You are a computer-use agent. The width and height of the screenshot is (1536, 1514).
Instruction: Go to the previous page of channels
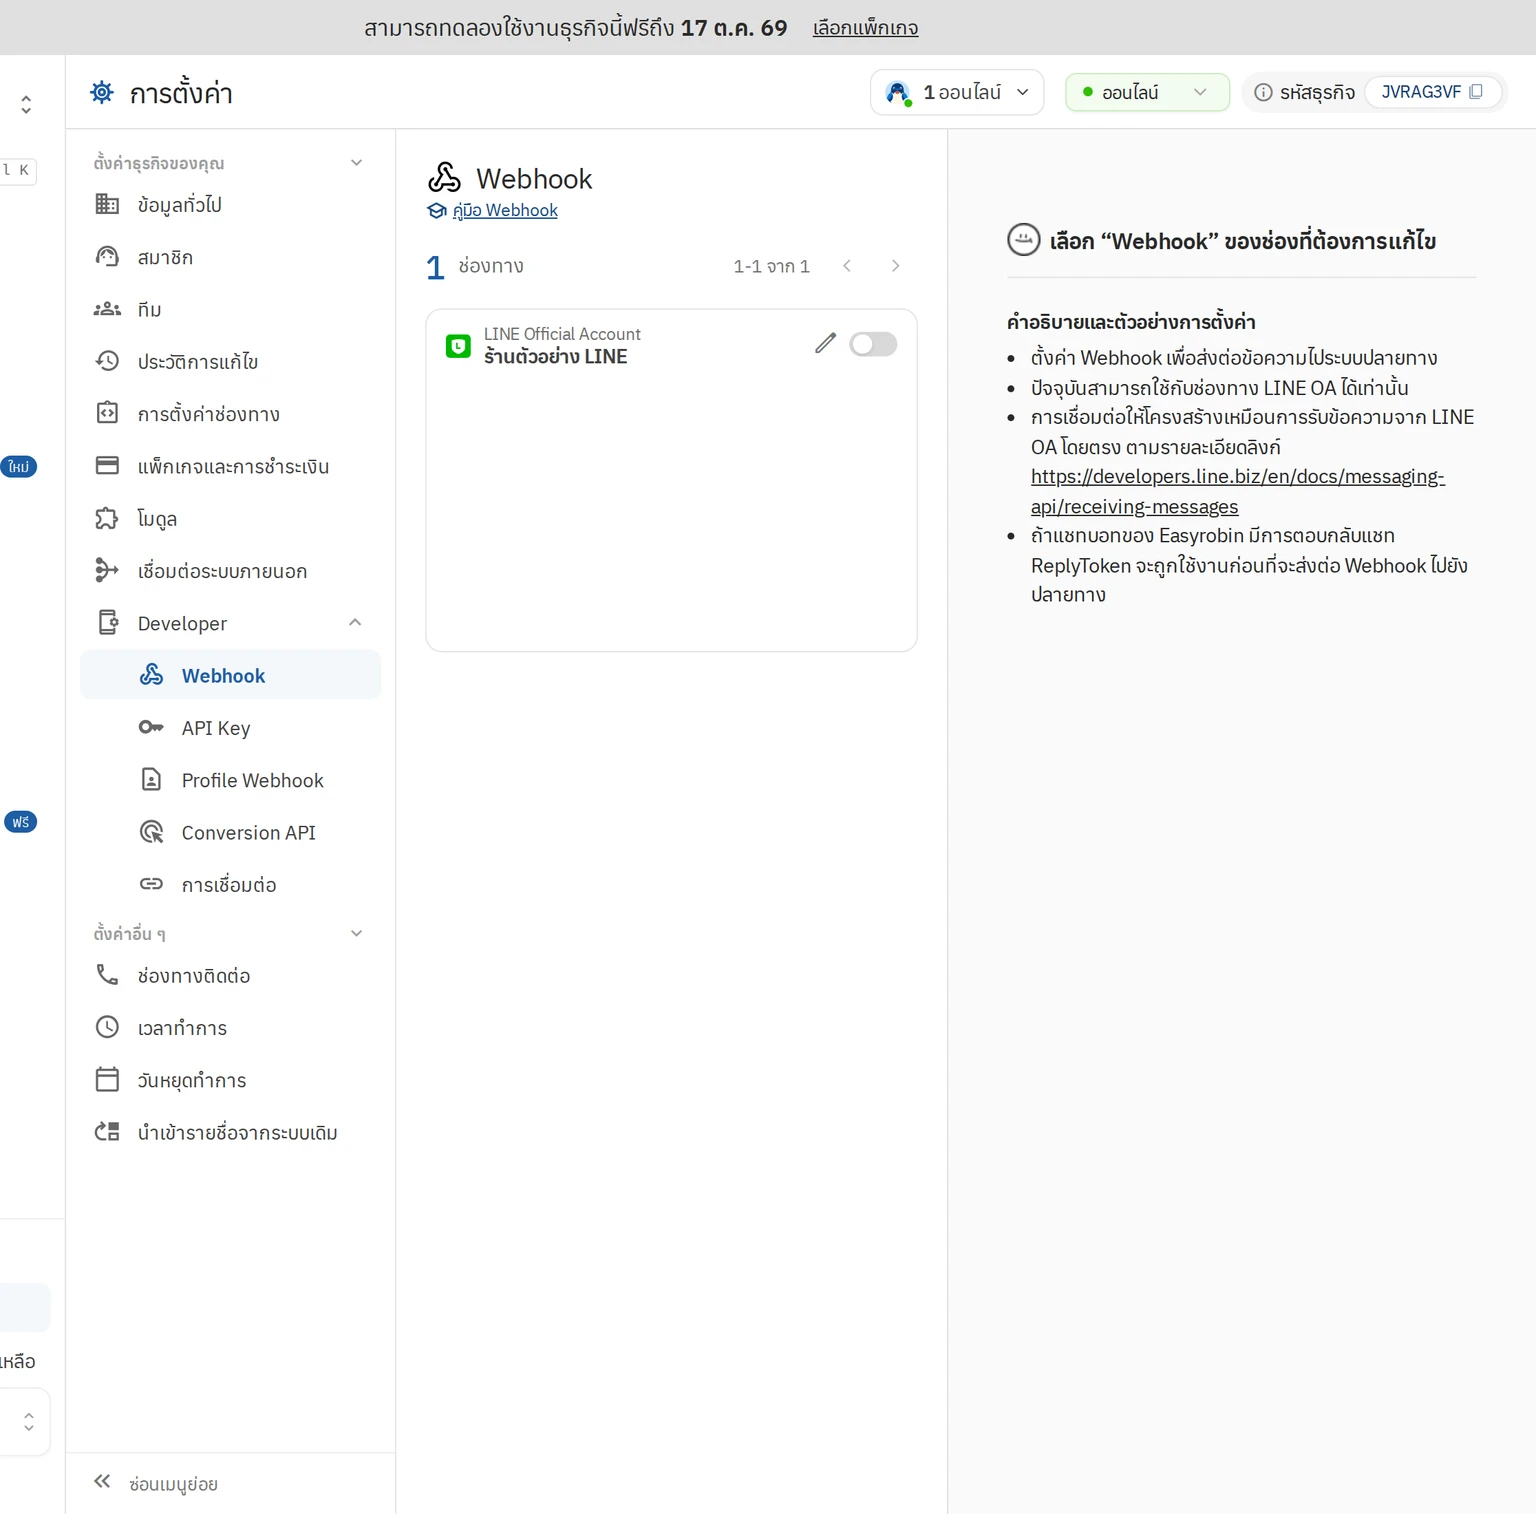847,266
